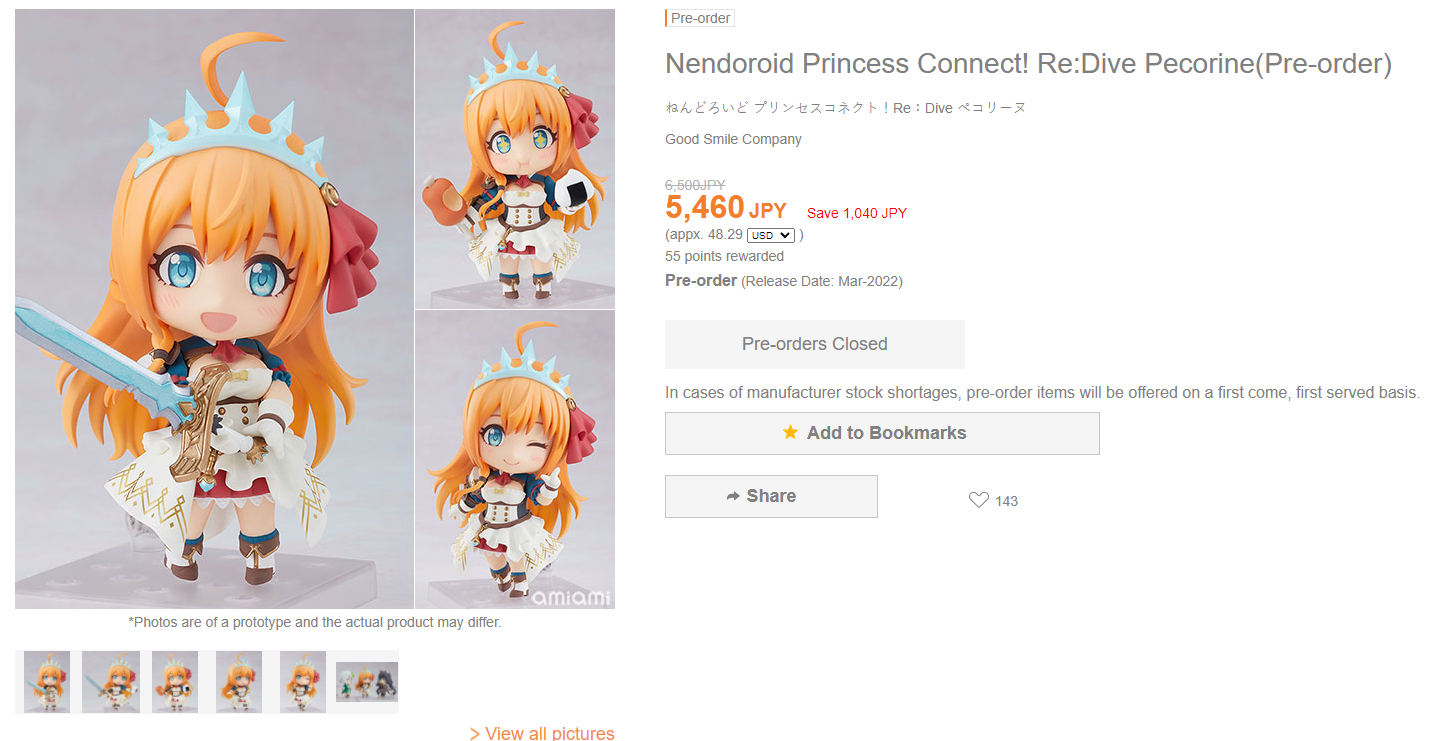Open the upper-right eating-pose product image
Image resolution: width=1432 pixels, height=741 pixels.
pyautogui.click(x=515, y=158)
